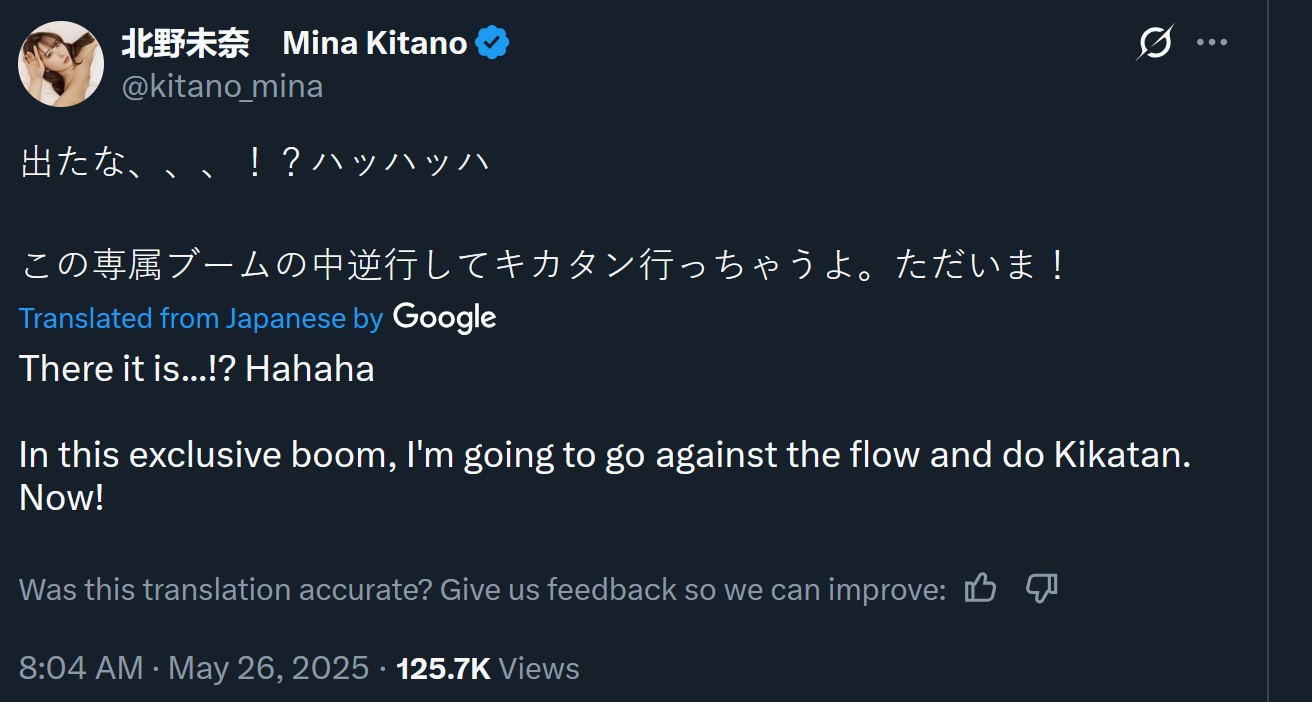Click the display name 北野未奈

tap(185, 43)
